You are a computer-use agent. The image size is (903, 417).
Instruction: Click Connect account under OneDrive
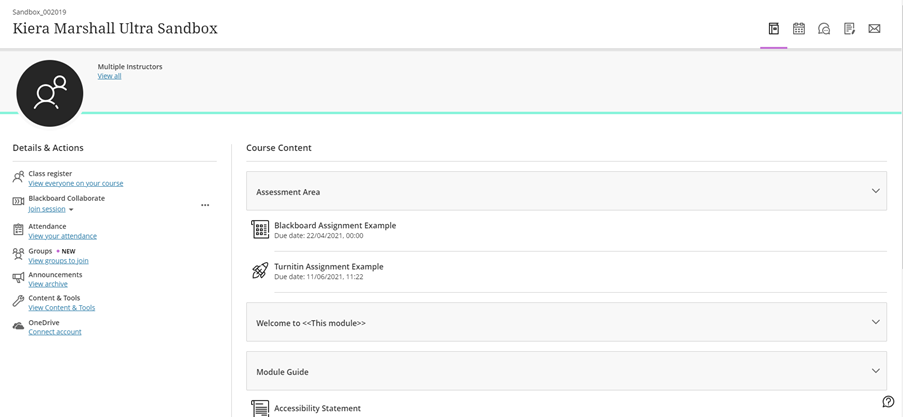(x=55, y=332)
